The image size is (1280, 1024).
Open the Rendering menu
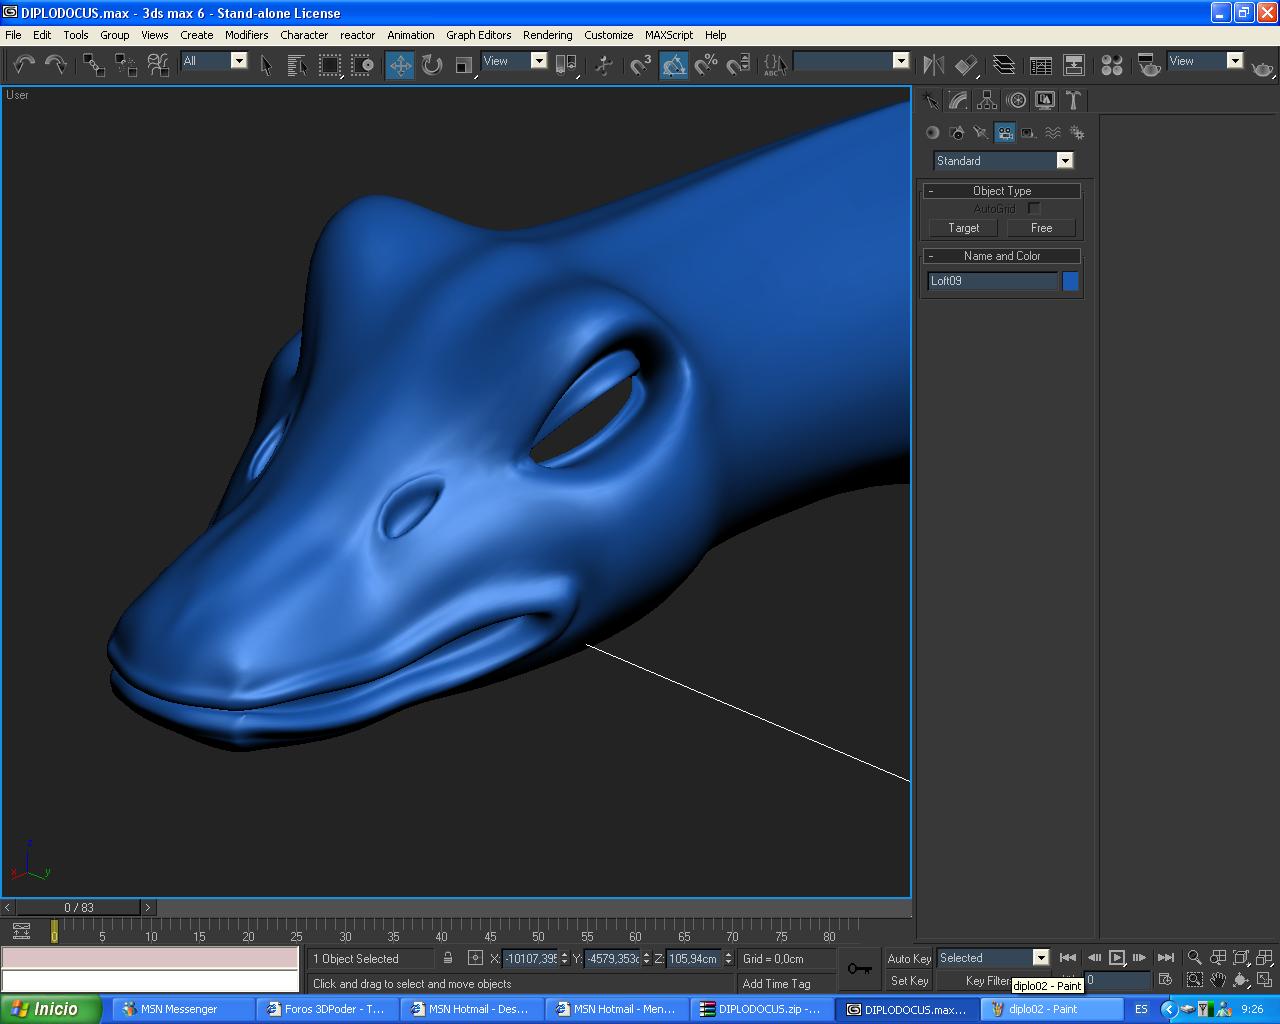pos(547,35)
